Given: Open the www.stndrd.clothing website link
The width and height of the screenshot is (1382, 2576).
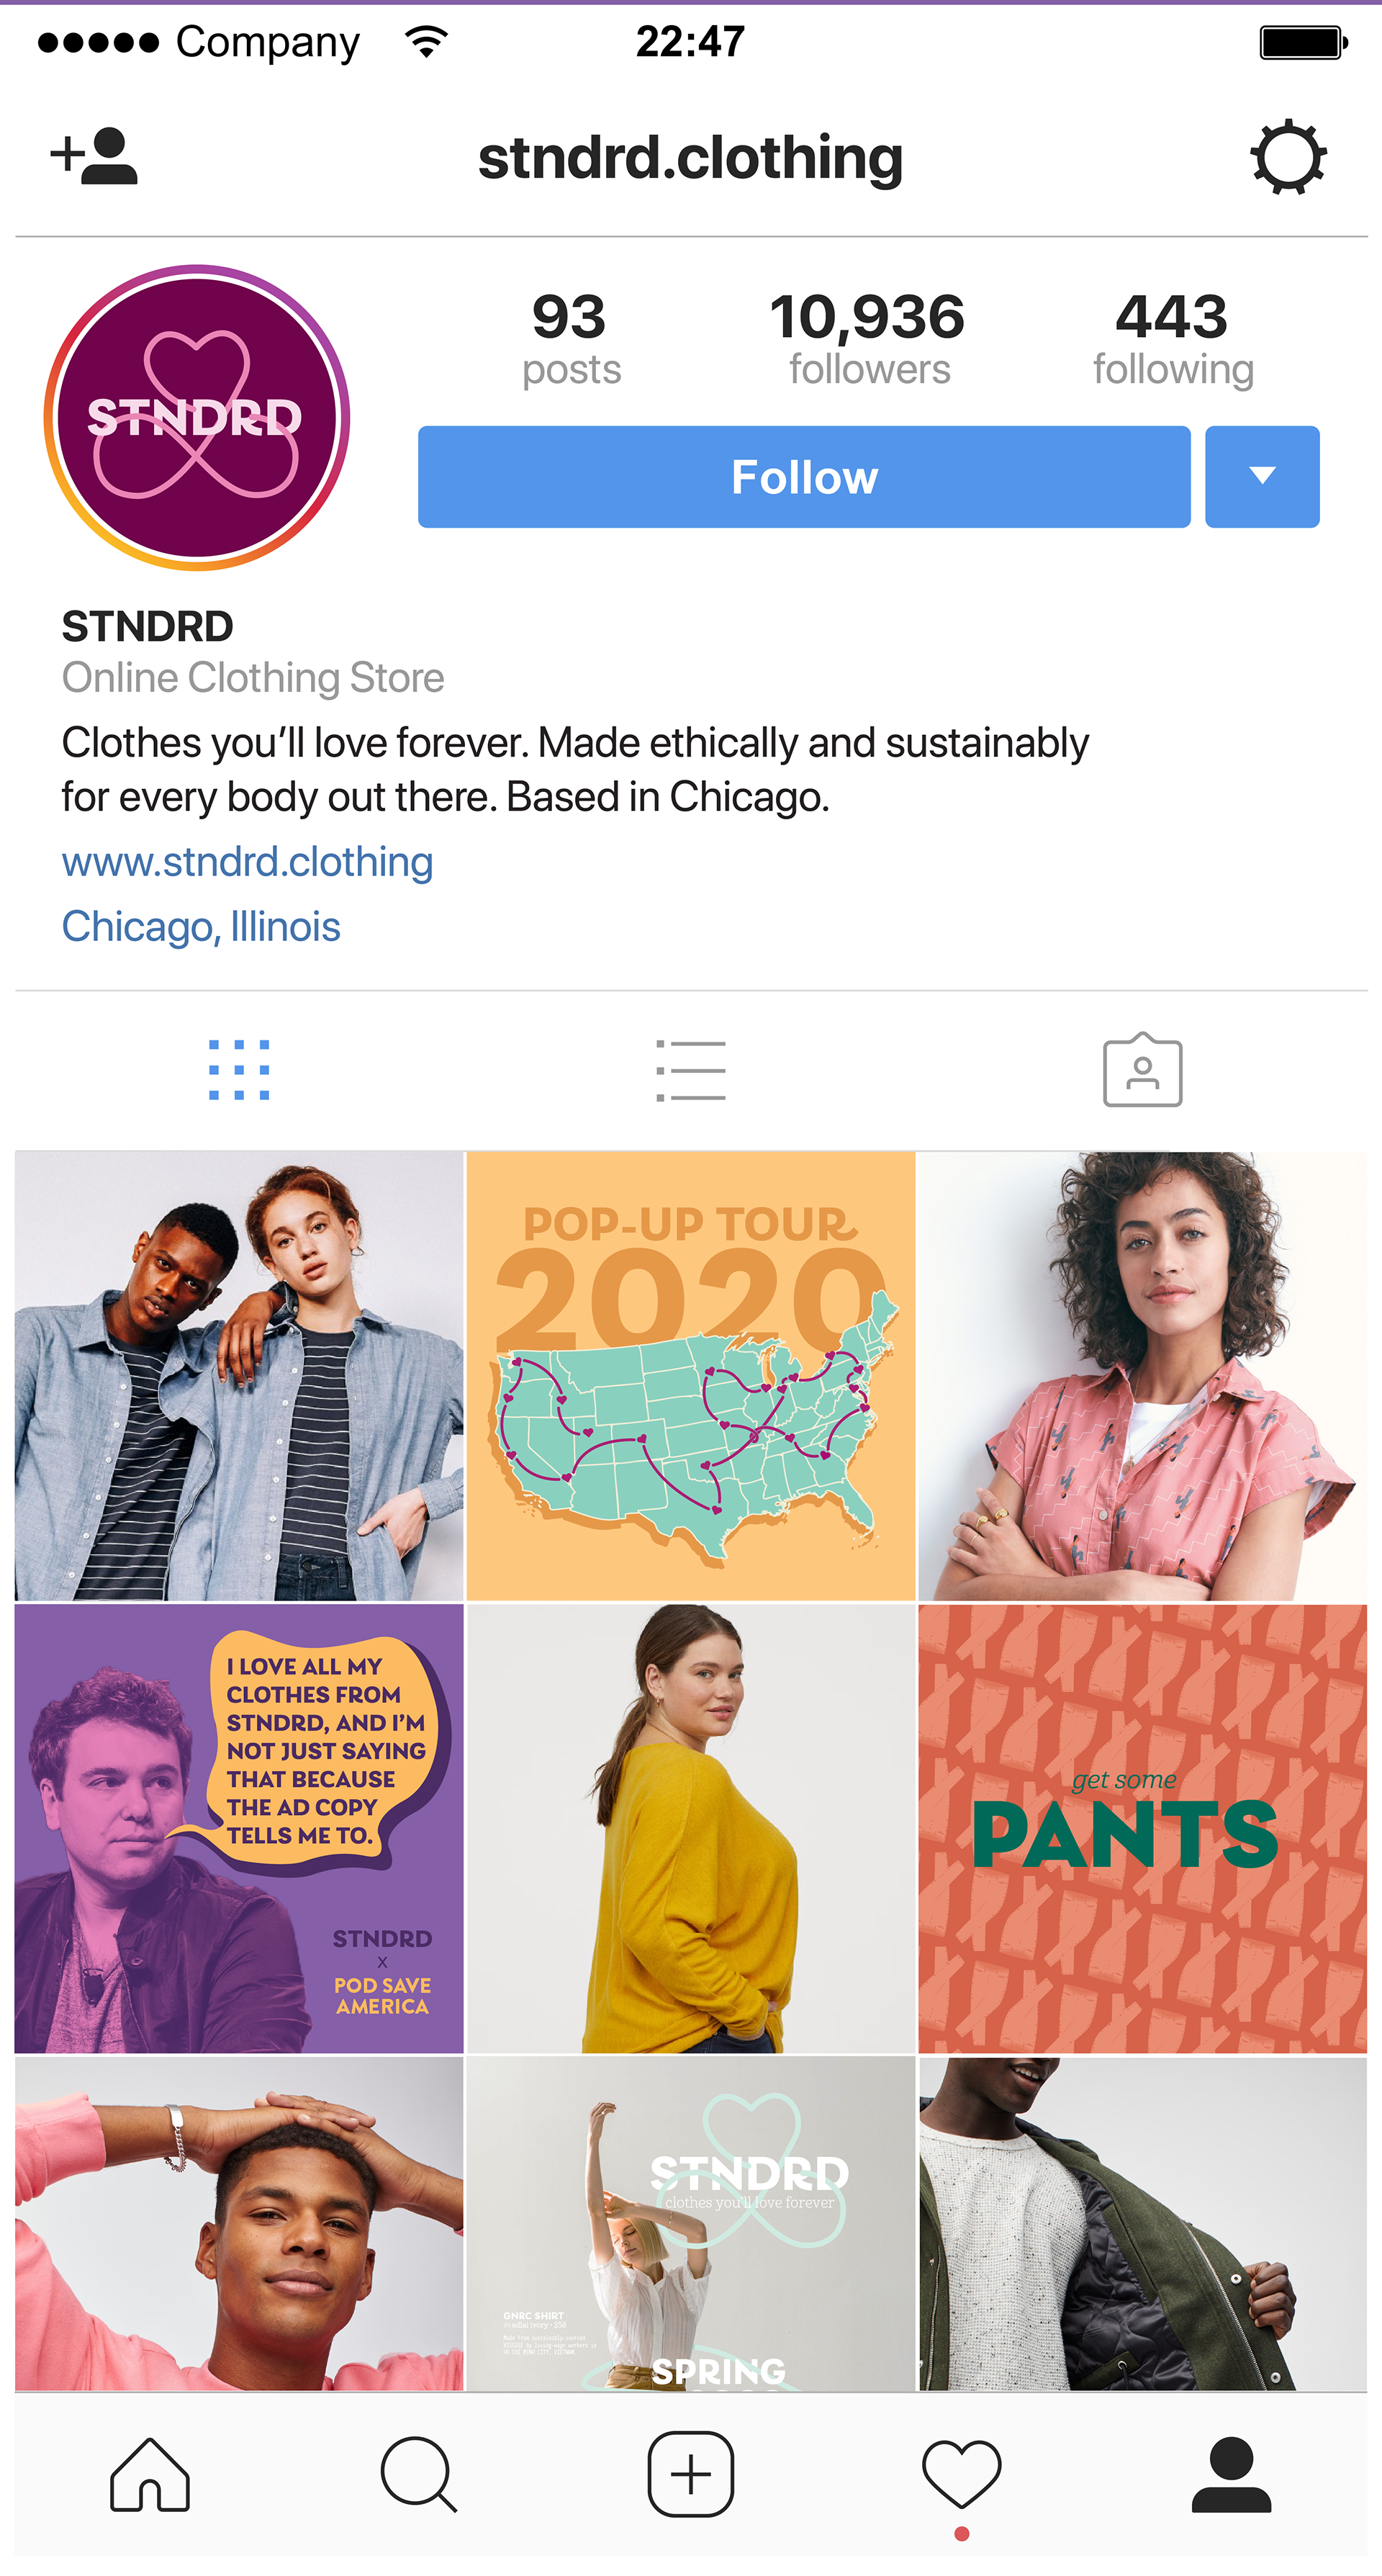Looking at the screenshot, I should pos(247,862).
